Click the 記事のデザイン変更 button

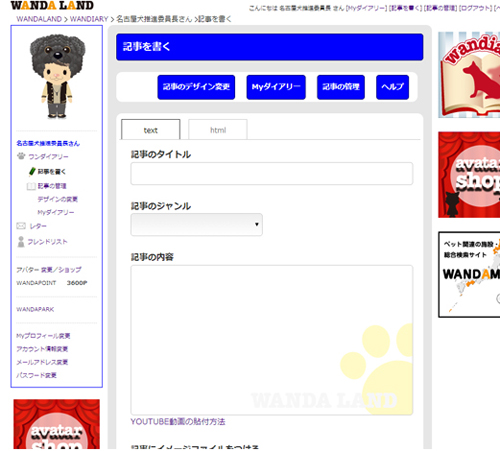tap(196, 87)
